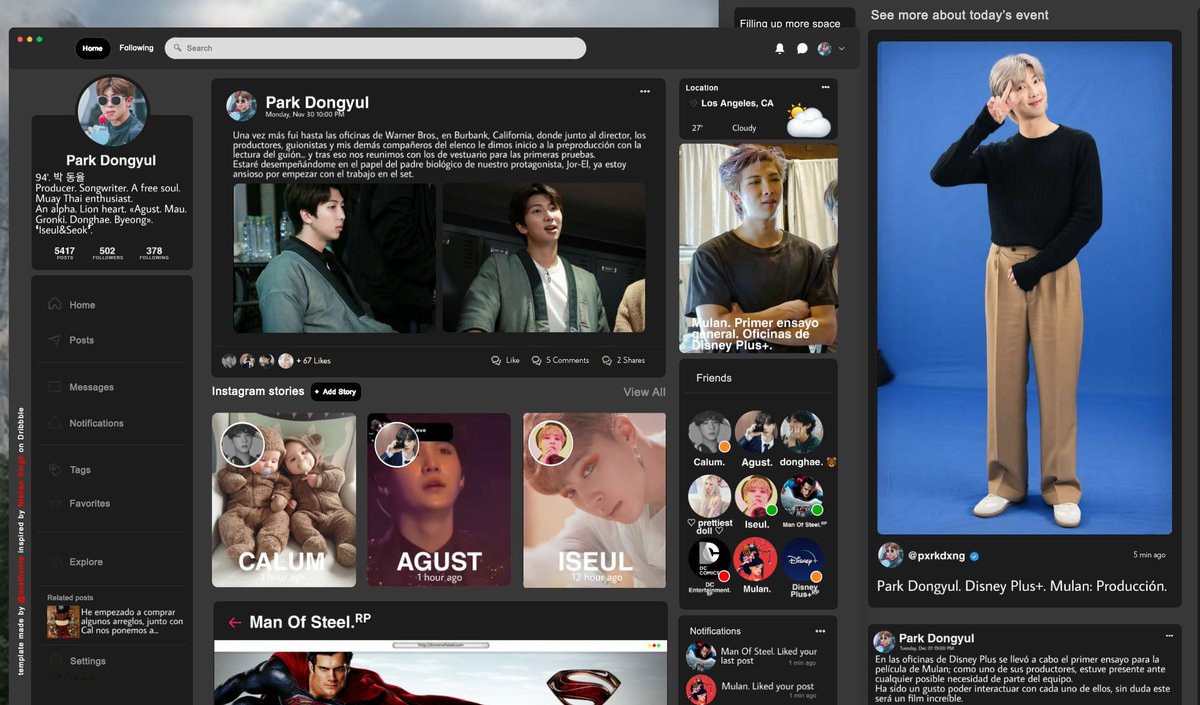Open Settings in the sidebar
1200x705 pixels.
coord(88,661)
